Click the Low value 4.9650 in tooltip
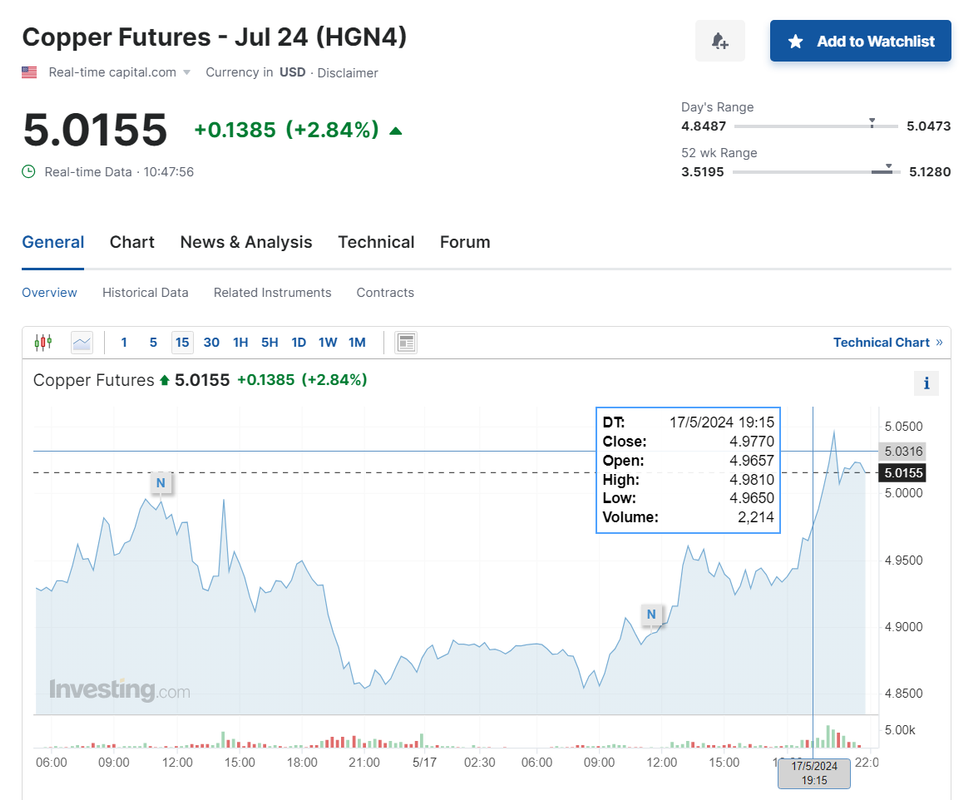Image resolution: width=969 pixels, height=800 pixels. click(751, 498)
